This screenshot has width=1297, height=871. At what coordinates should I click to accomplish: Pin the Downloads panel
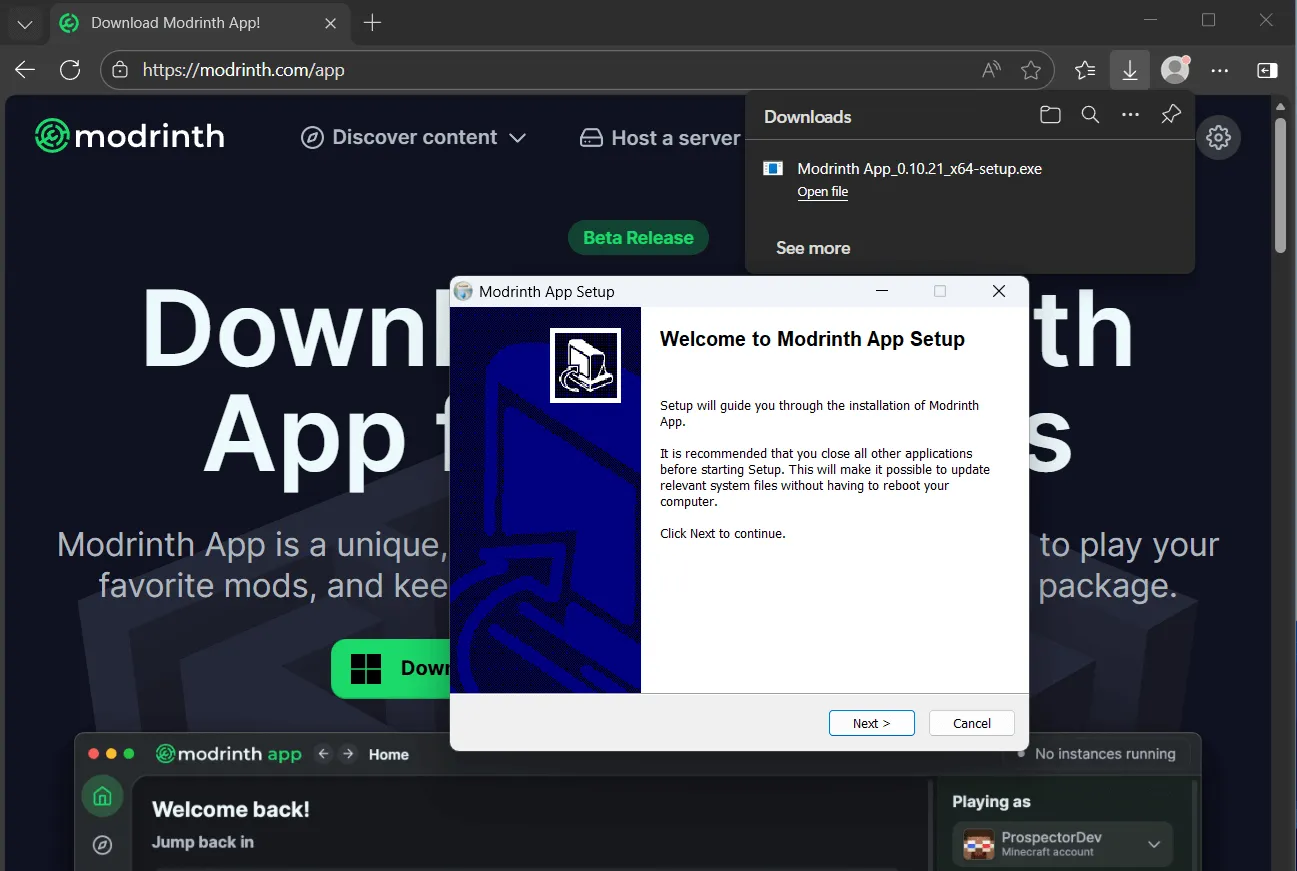[1171, 115]
